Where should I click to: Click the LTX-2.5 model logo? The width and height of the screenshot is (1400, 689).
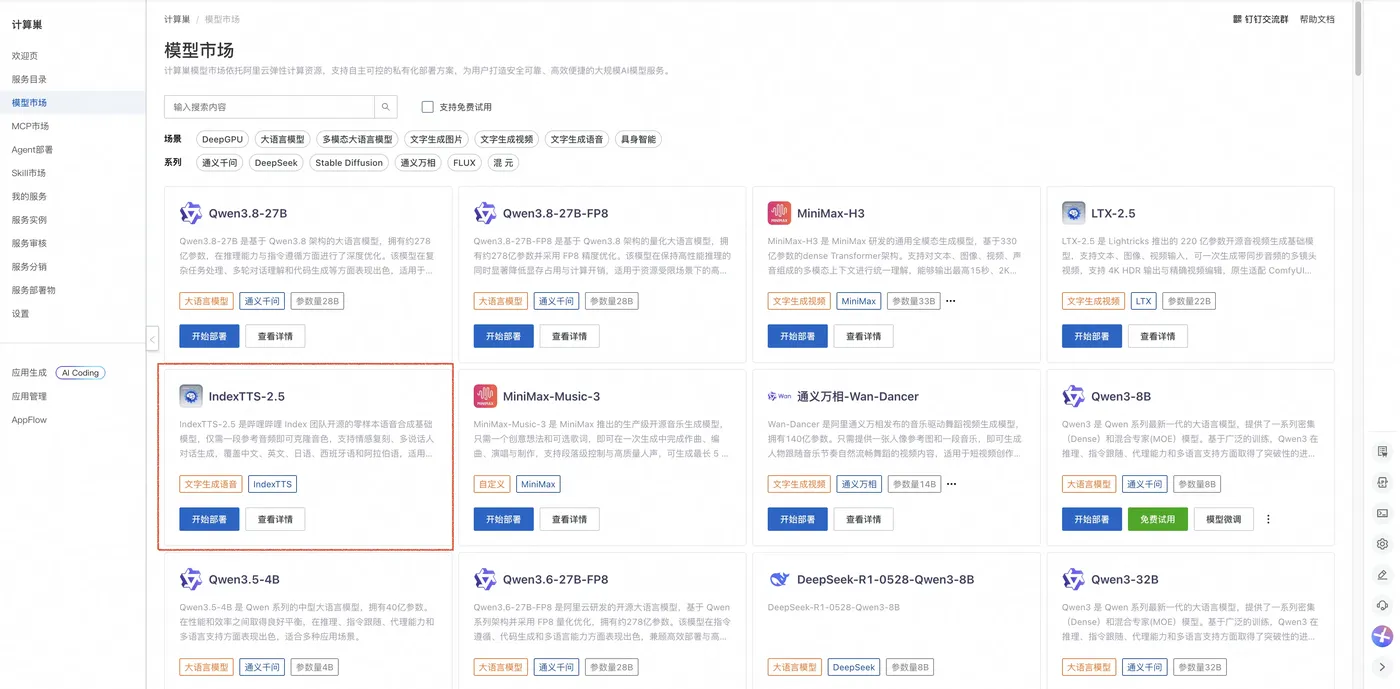[1073, 213]
